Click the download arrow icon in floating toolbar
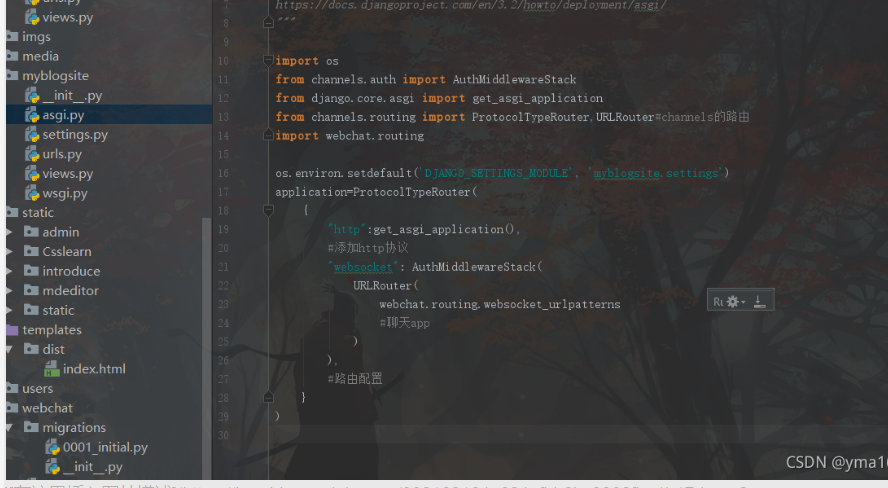 (759, 302)
